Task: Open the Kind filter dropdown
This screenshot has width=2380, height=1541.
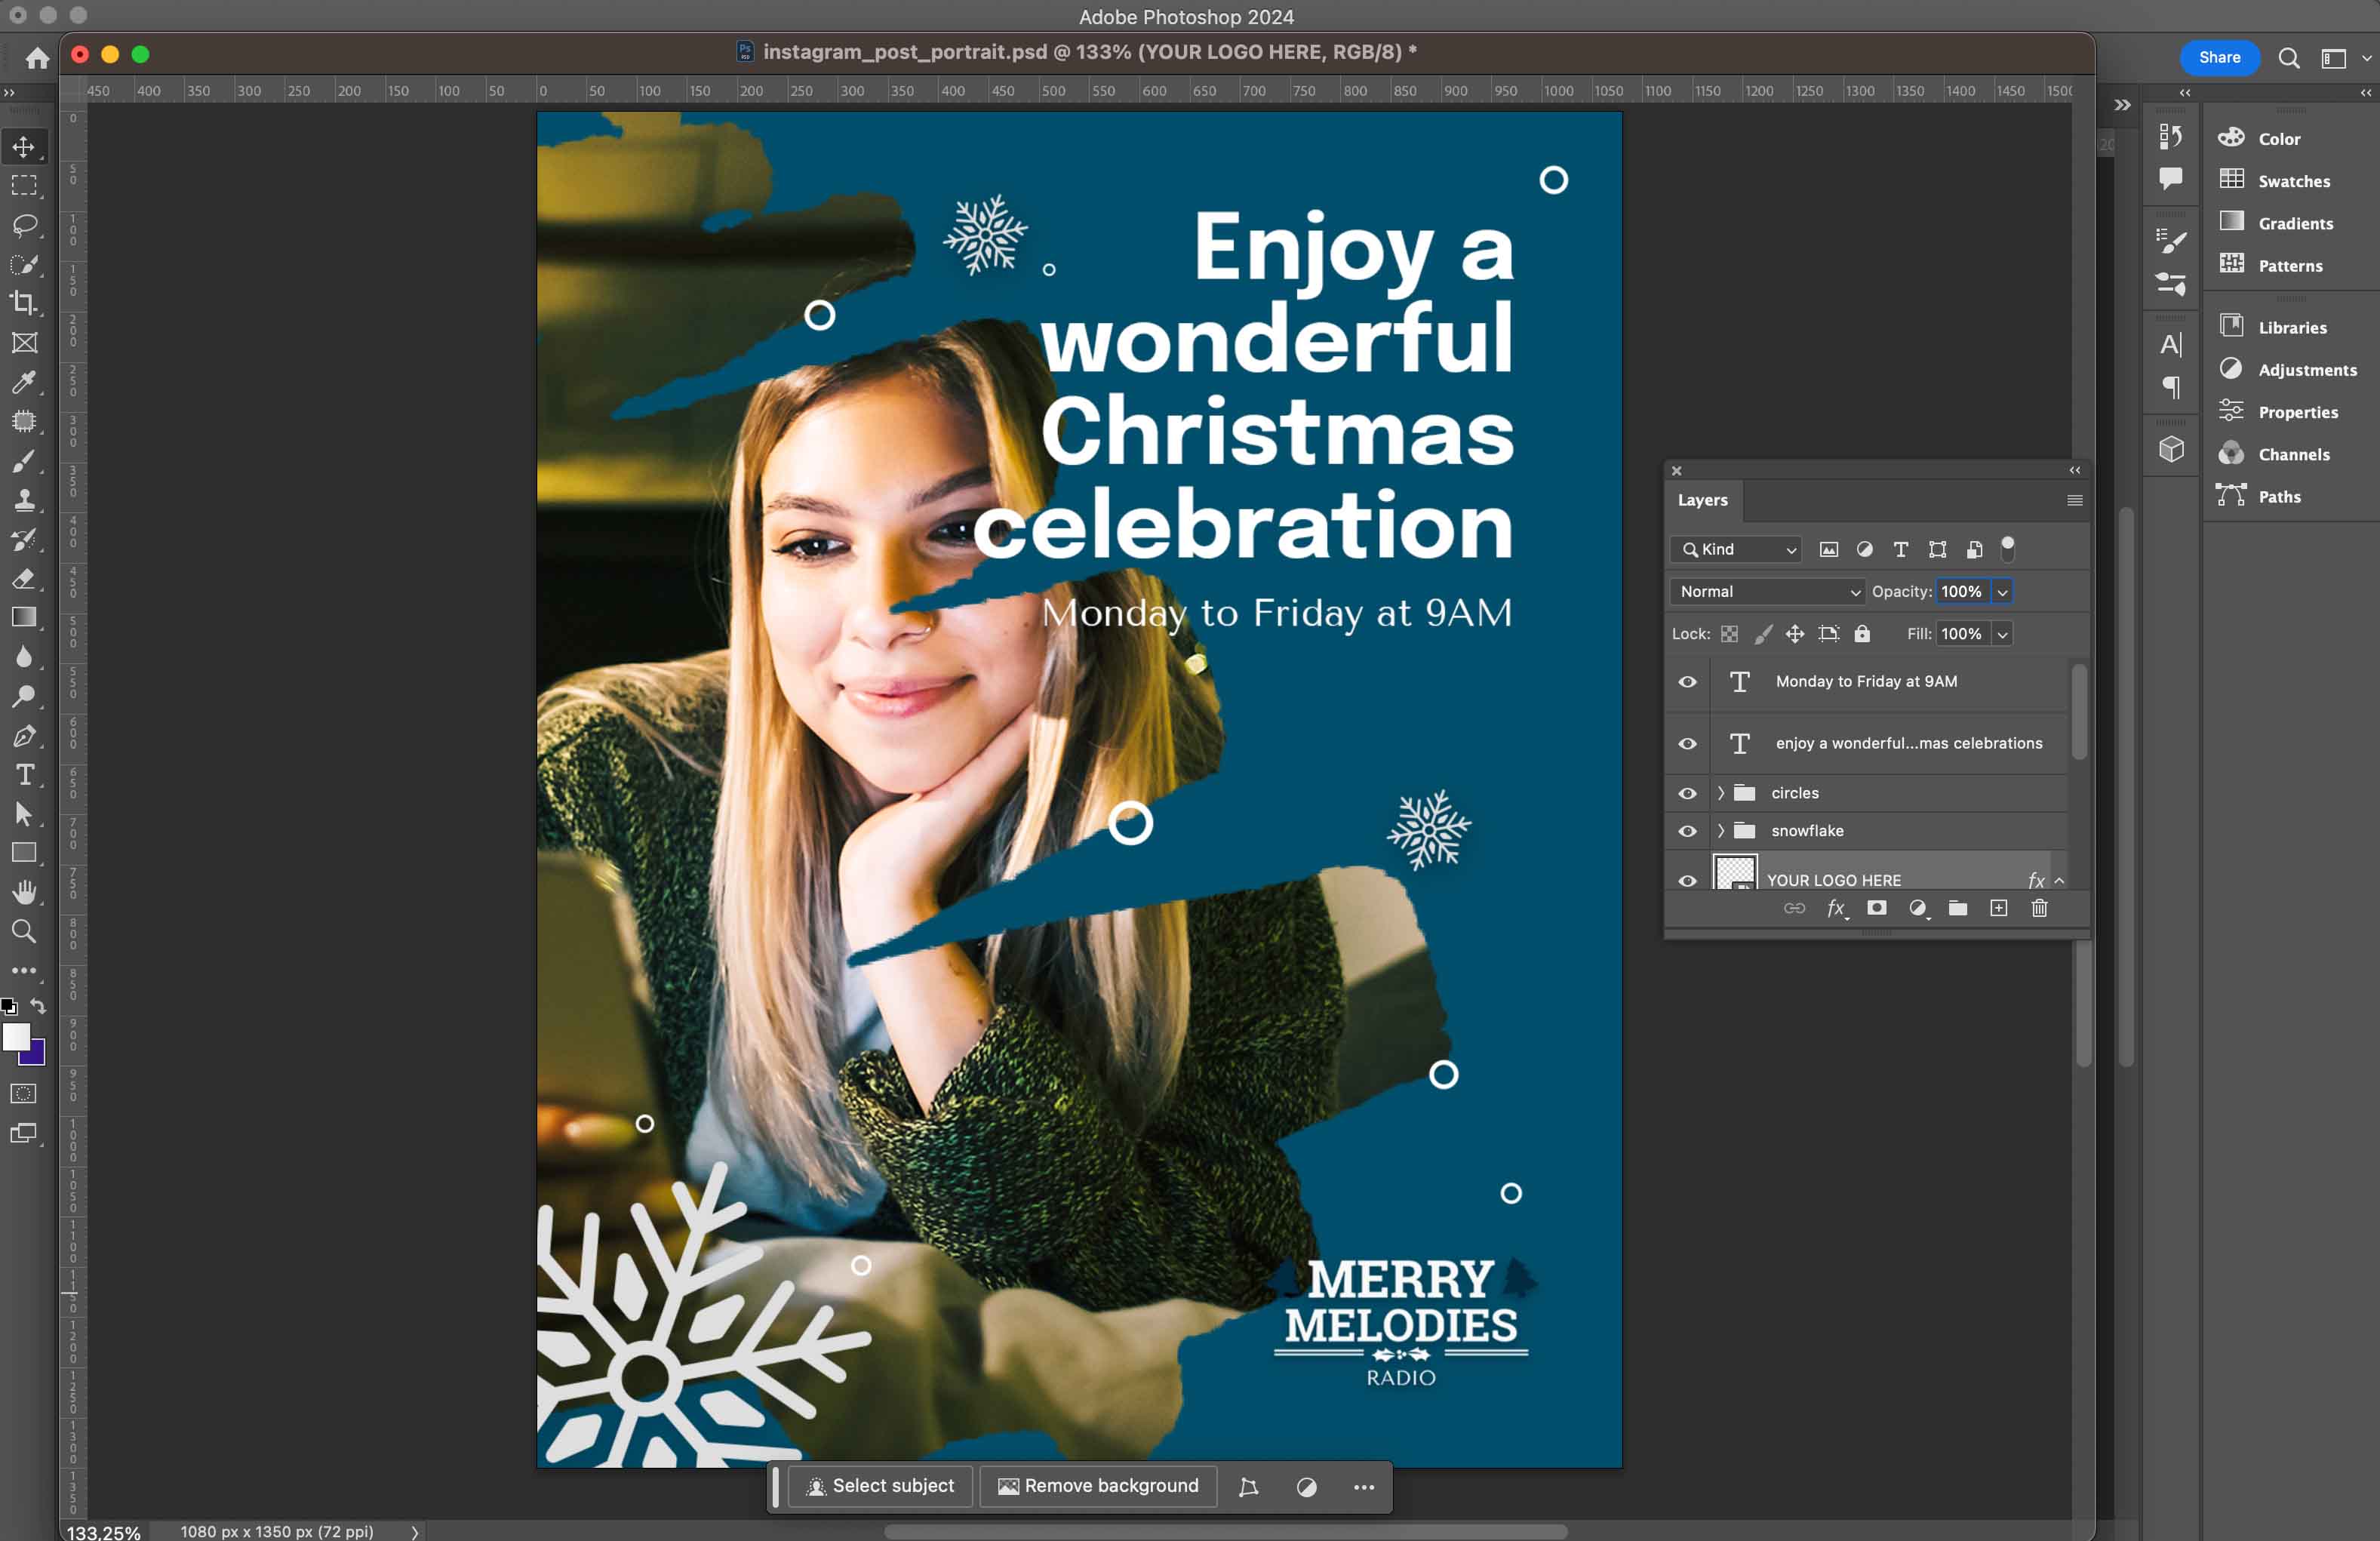Action: (1737, 549)
